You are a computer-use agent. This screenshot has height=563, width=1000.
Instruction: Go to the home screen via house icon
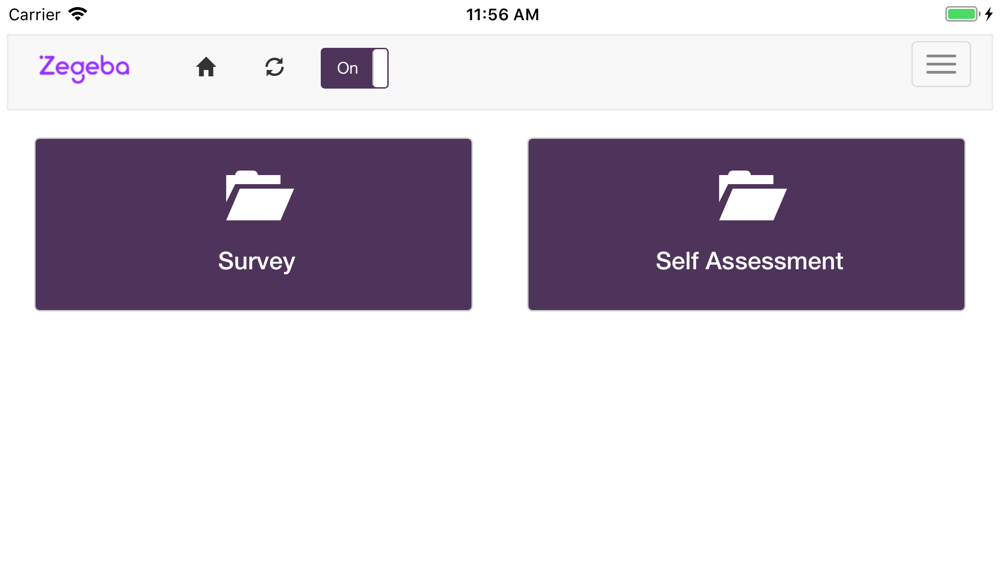pyautogui.click(x=205, y=67)
